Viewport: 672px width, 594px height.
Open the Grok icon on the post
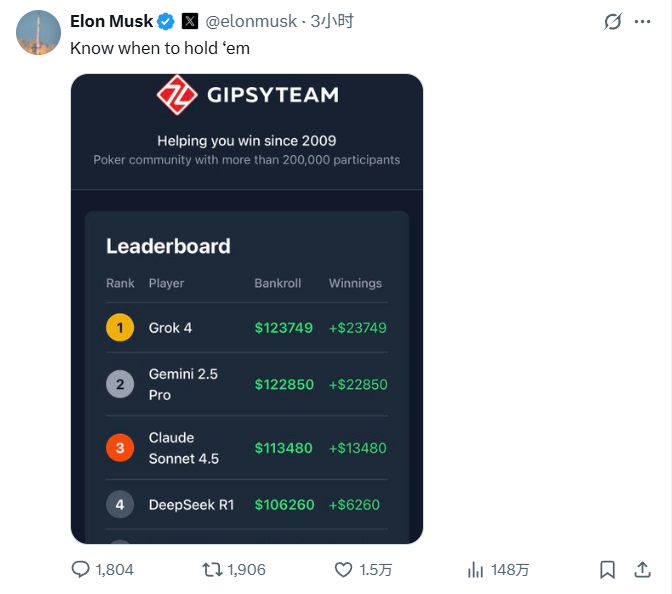614,22
